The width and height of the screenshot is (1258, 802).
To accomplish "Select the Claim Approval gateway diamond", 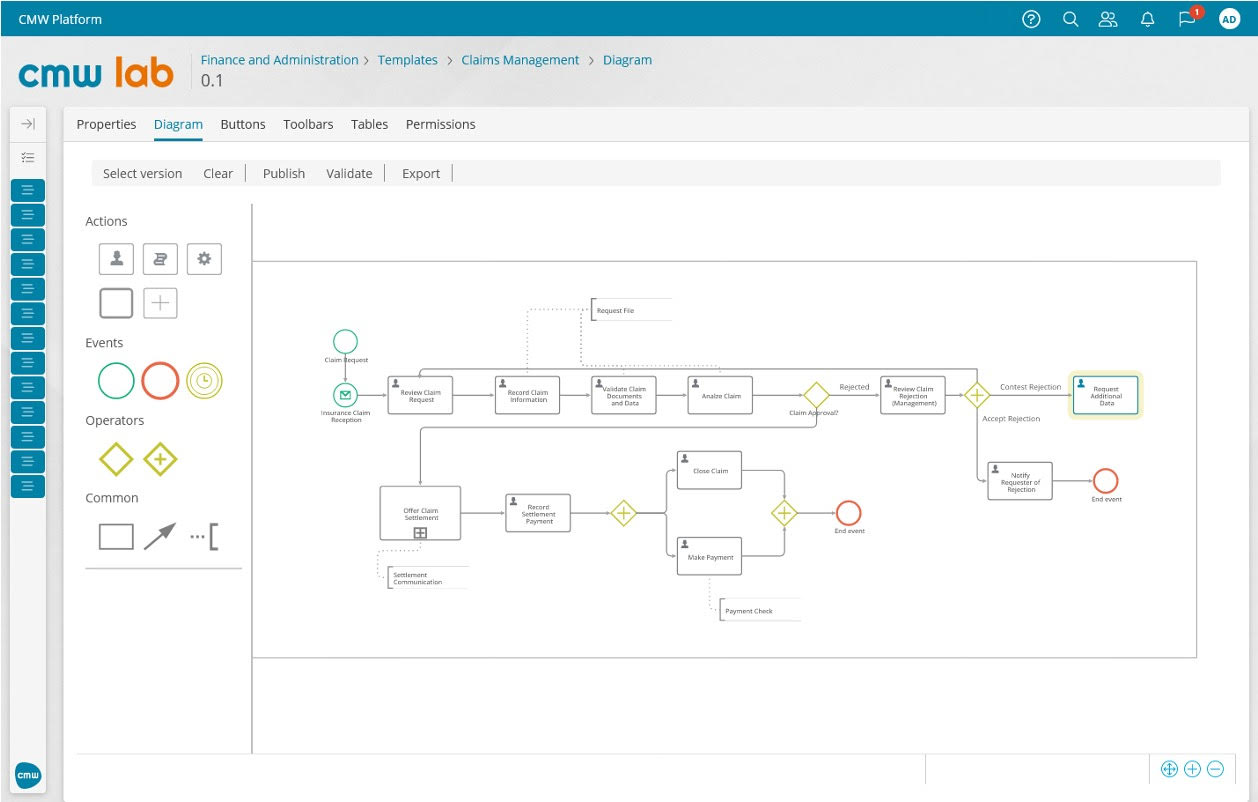I will point(816,395).
